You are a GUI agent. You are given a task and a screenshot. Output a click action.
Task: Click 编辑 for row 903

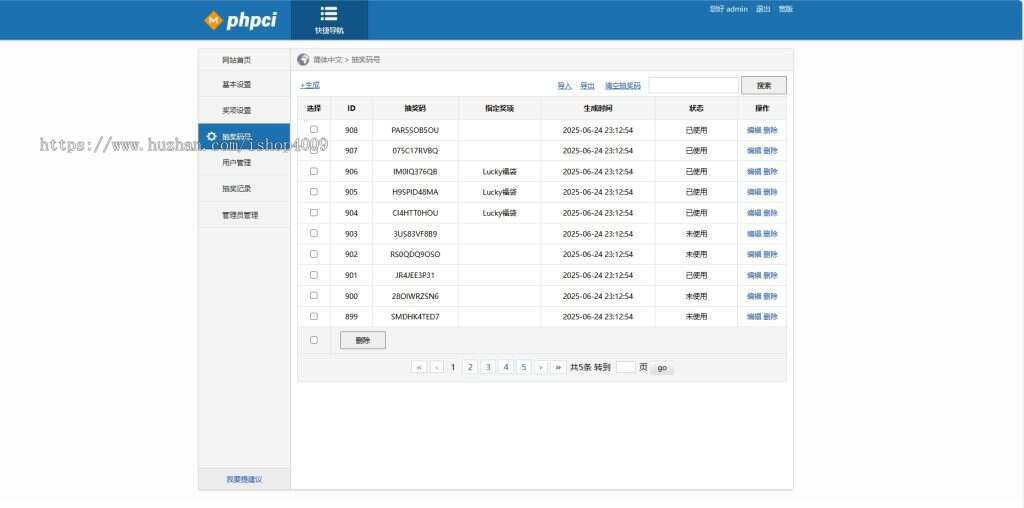click(x=754, y=234)
